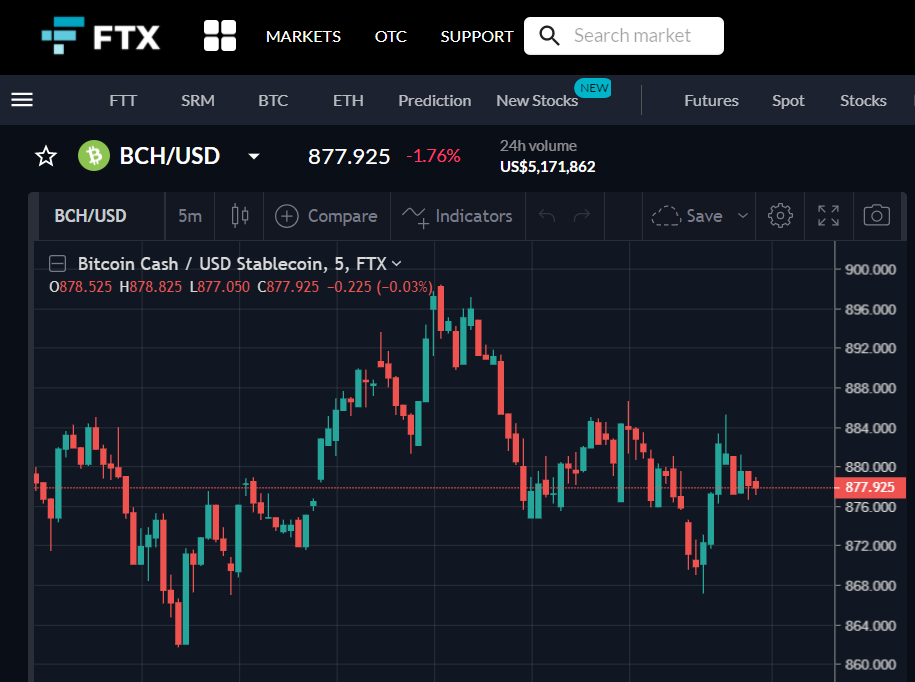Take chart snapshot with camera icon

pyautogui.click(x=876, y=216)
